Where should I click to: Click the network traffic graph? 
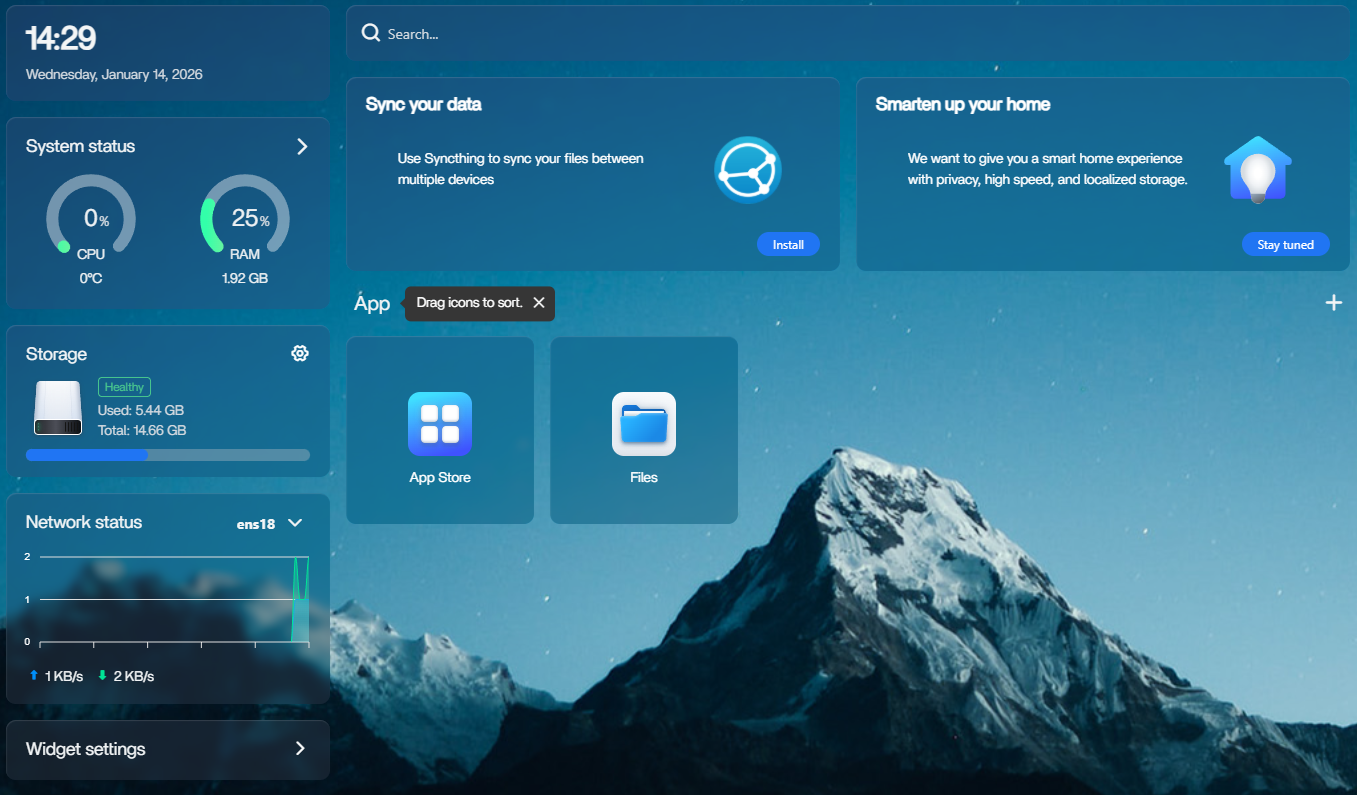tap(168, 599)
